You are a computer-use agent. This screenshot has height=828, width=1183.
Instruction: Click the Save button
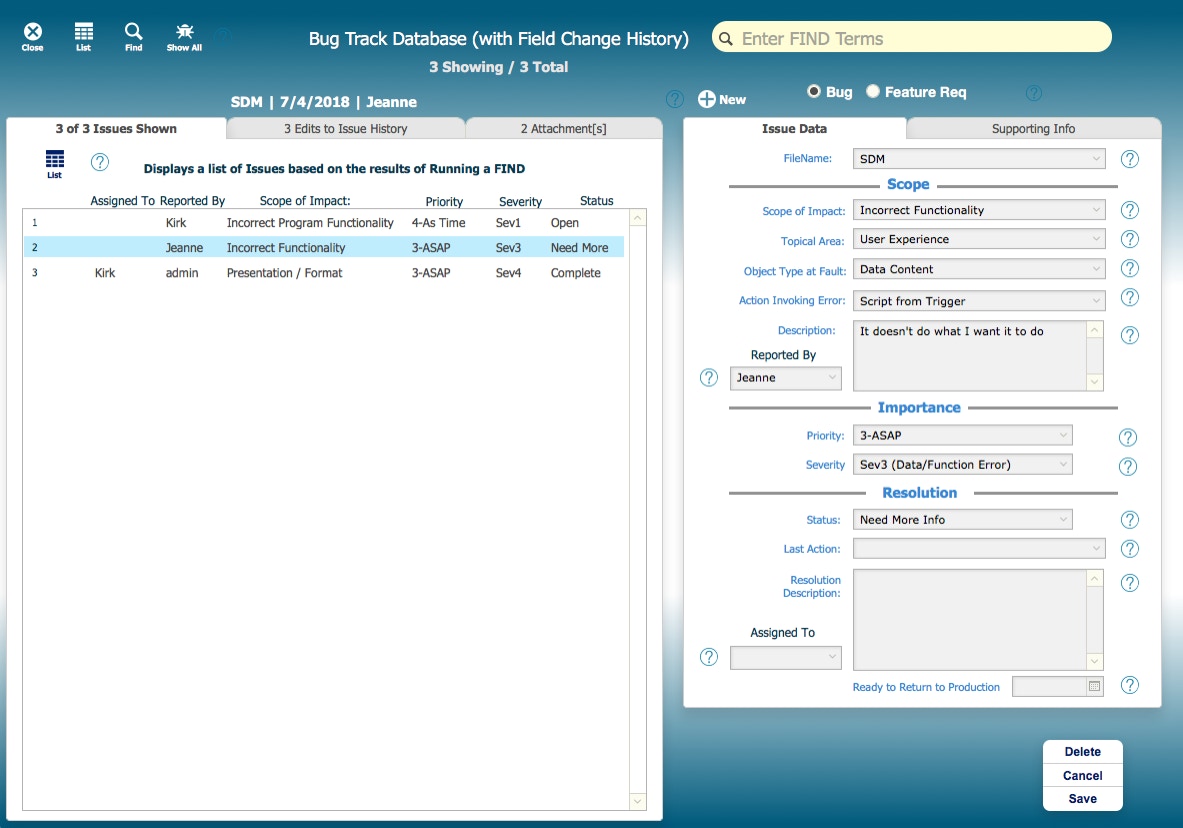[x=1082, y=799]
